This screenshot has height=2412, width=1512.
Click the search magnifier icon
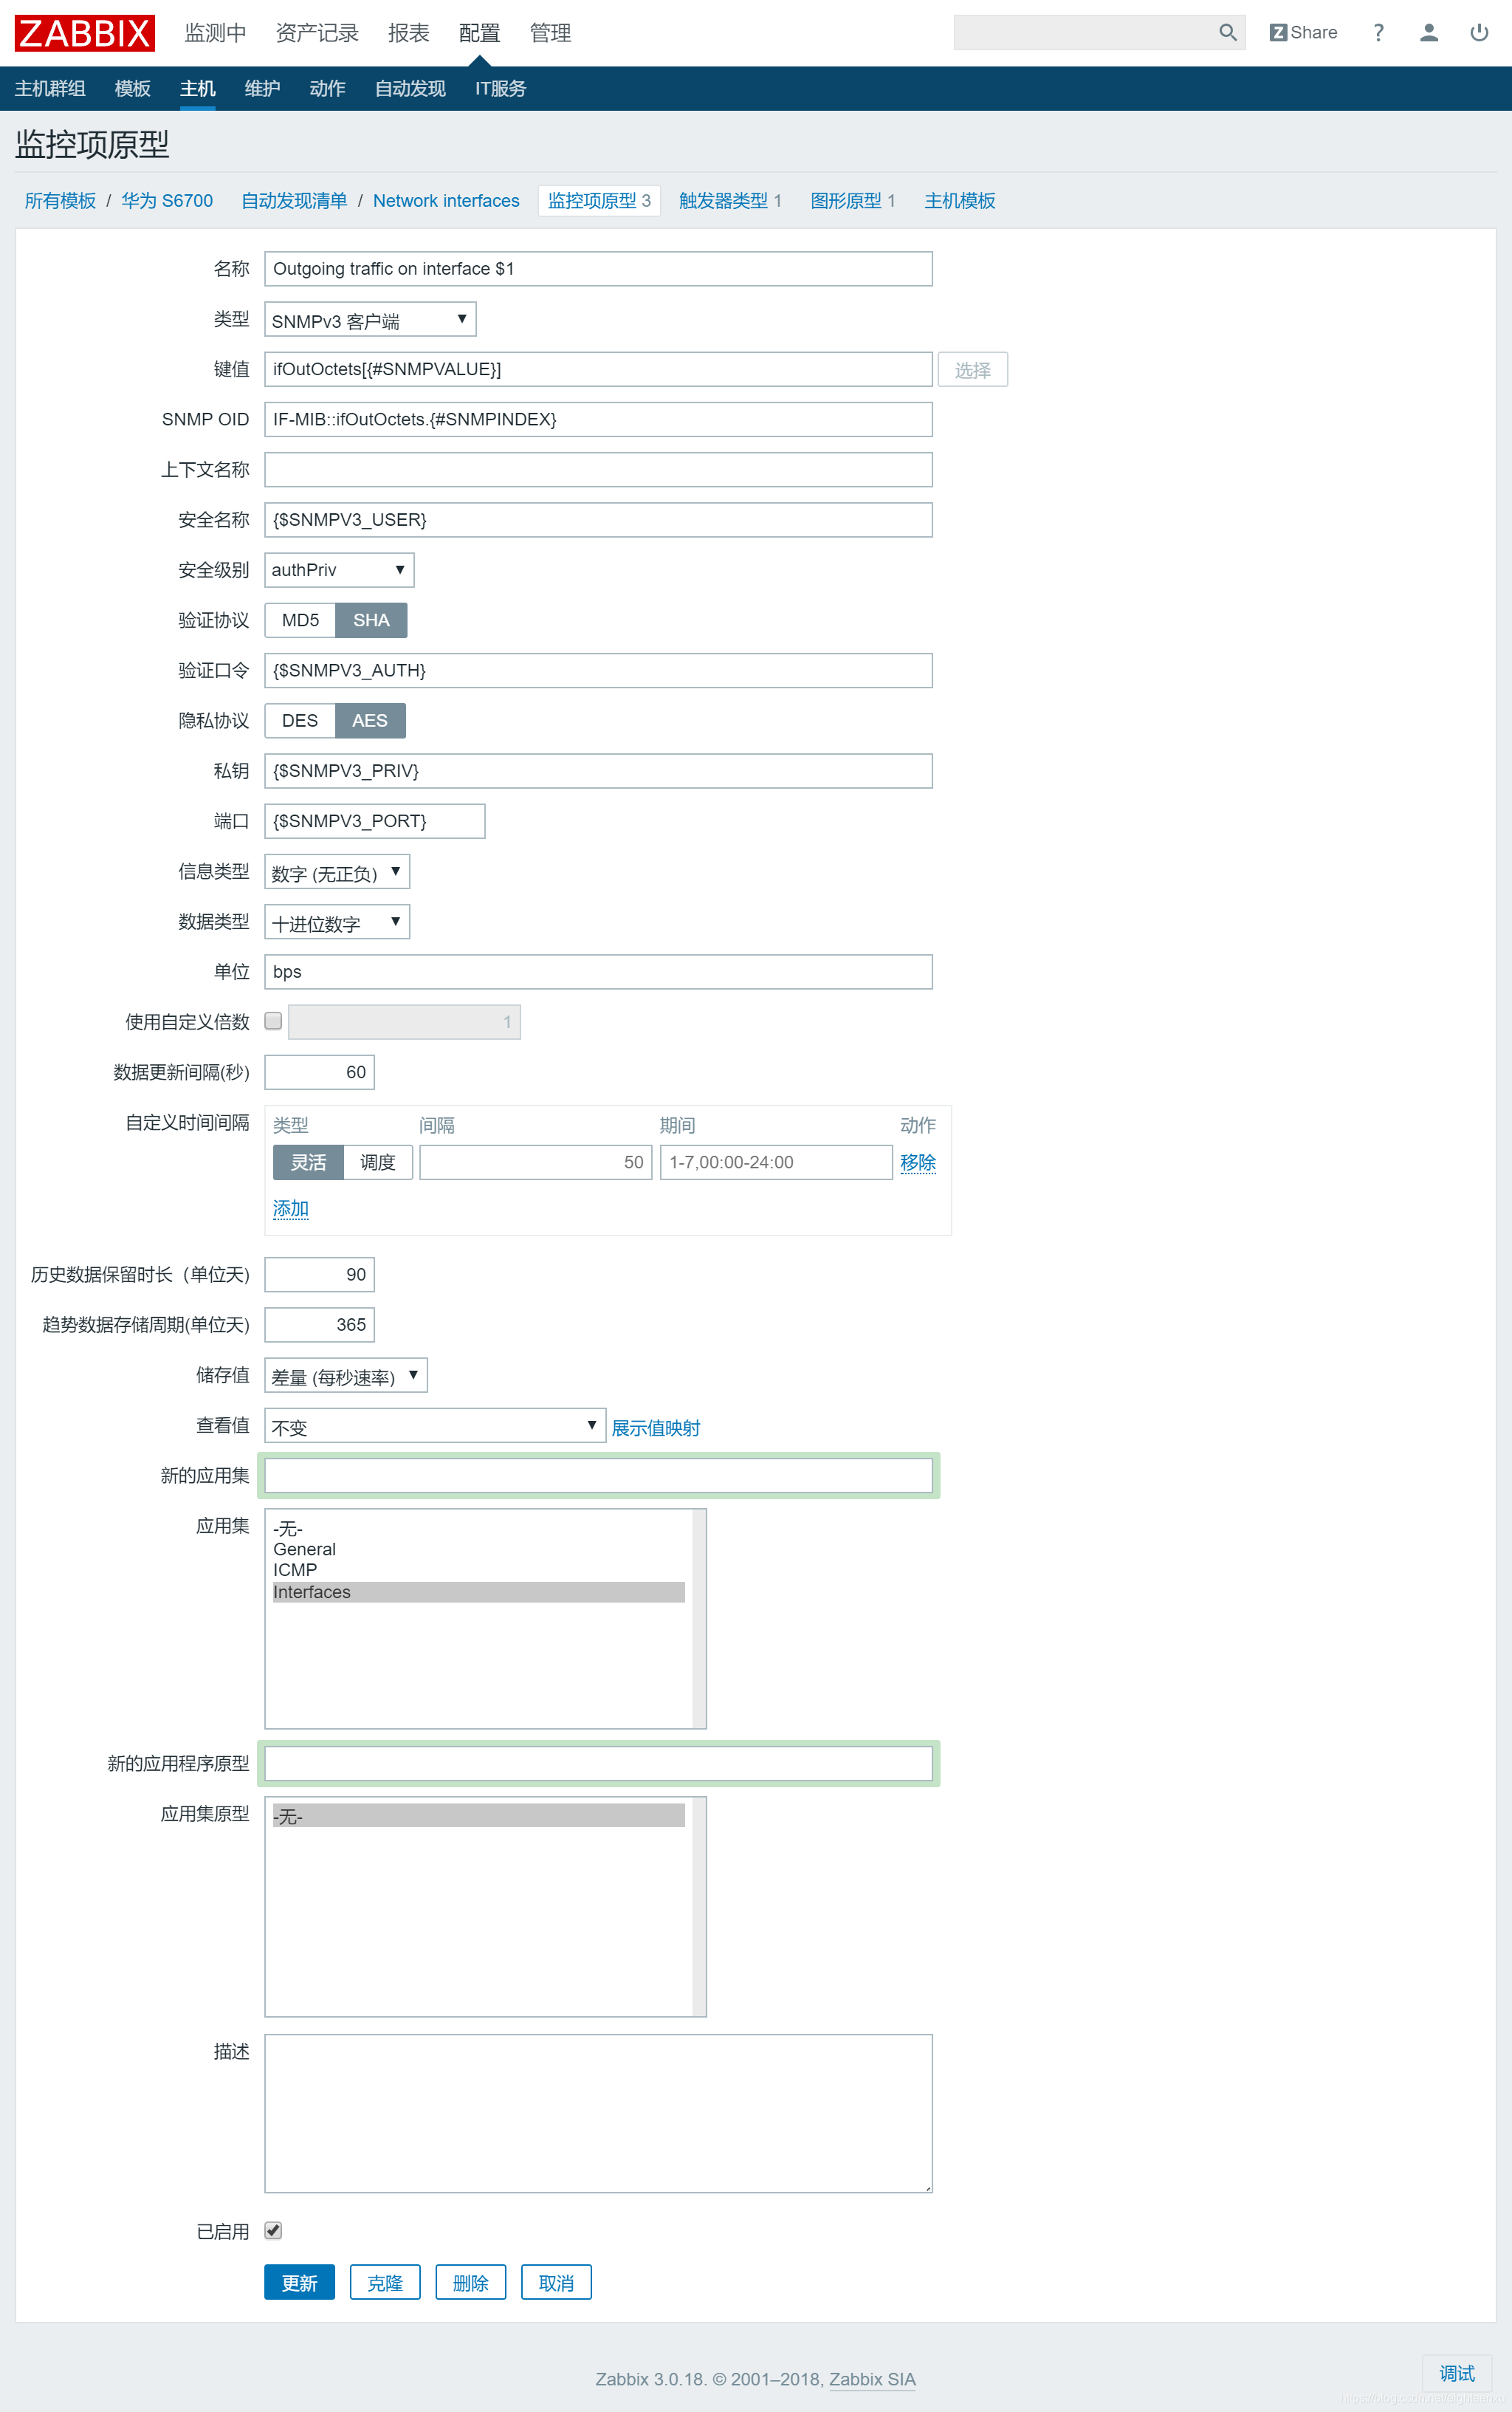click(x=1227, y=33)
